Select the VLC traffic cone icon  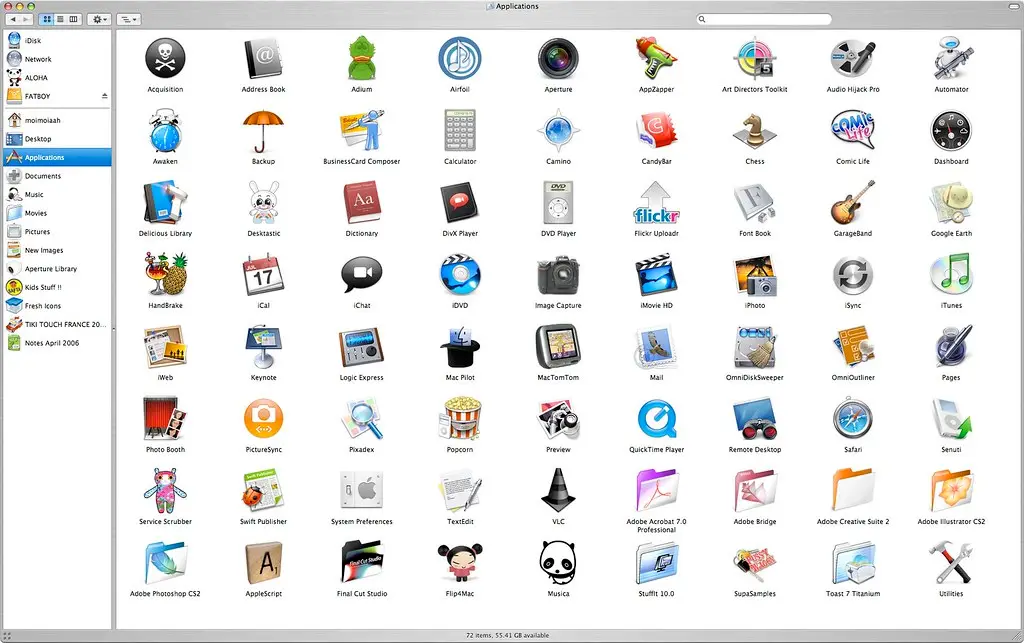click(x=558, y=491)
